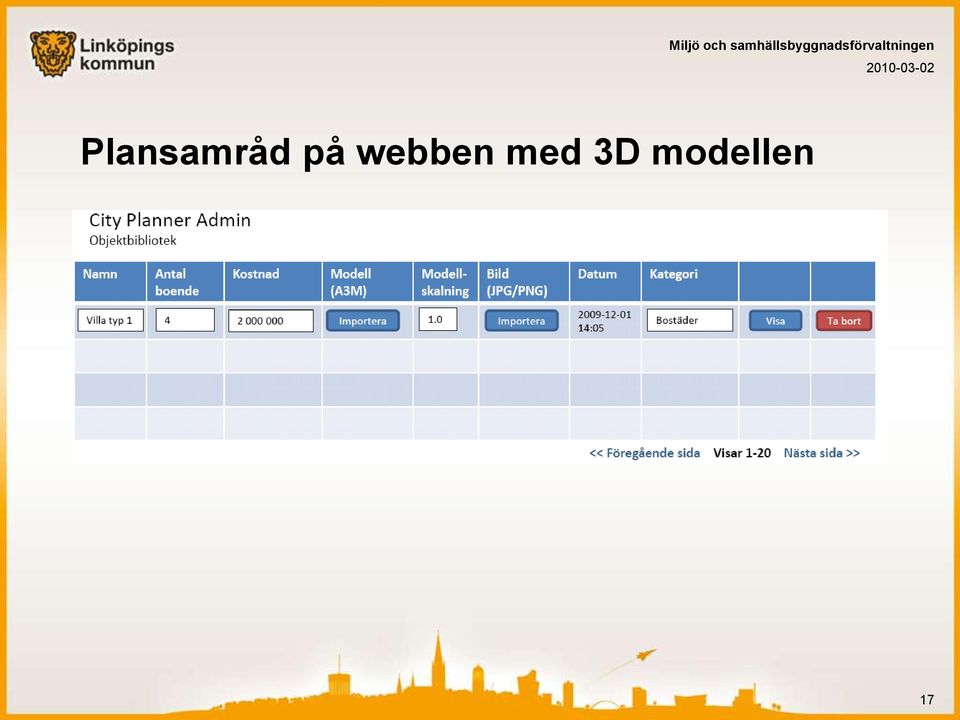
Task: Click the Objektbibliotek subtitle
Action: click(133, 241)
